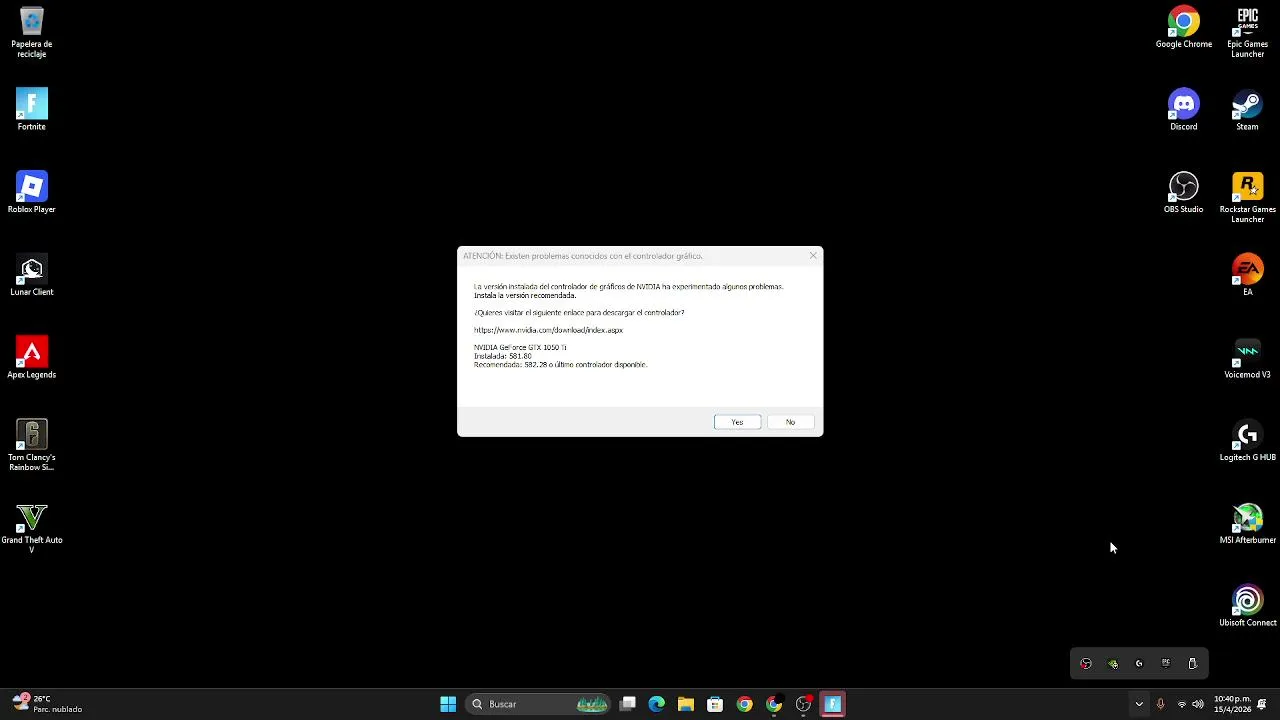Open pinned Chrome icon beside Microsoft Store

[x=745, y=704]
